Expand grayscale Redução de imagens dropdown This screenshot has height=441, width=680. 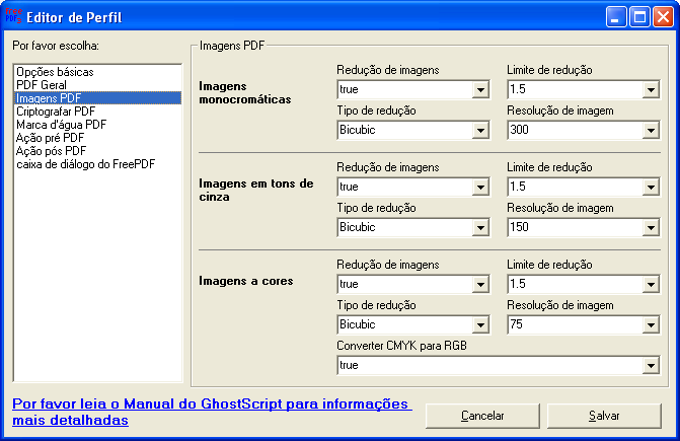pyautogui.click(x=481, y=187)
